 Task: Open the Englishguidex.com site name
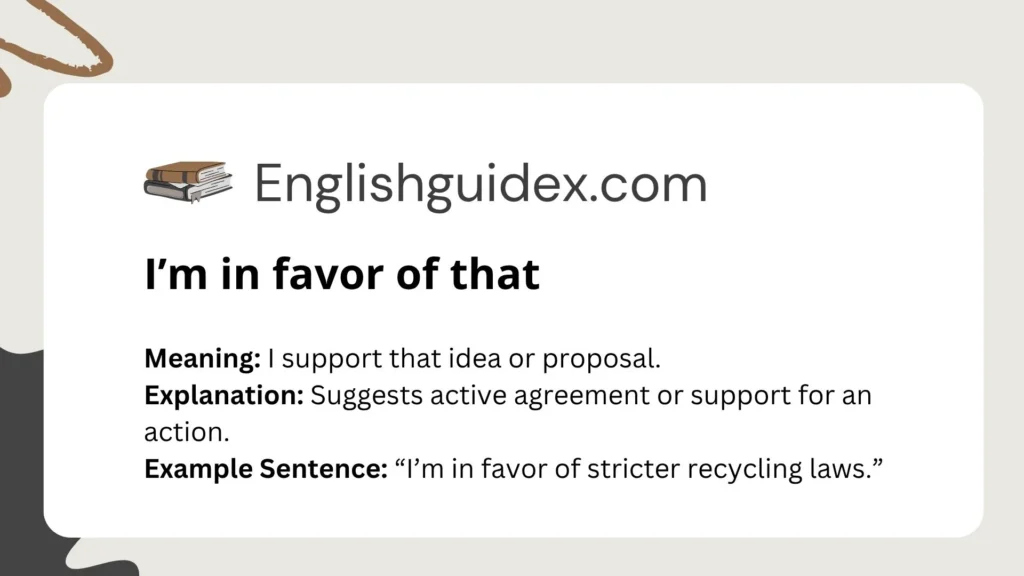tap(480, 184)
